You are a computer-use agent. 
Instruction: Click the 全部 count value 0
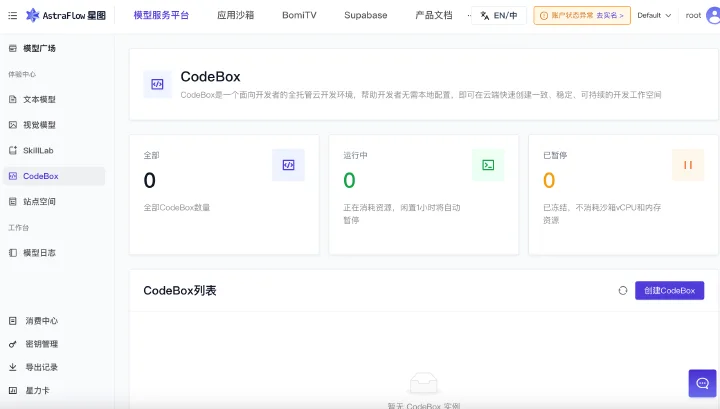coord(150,180)
